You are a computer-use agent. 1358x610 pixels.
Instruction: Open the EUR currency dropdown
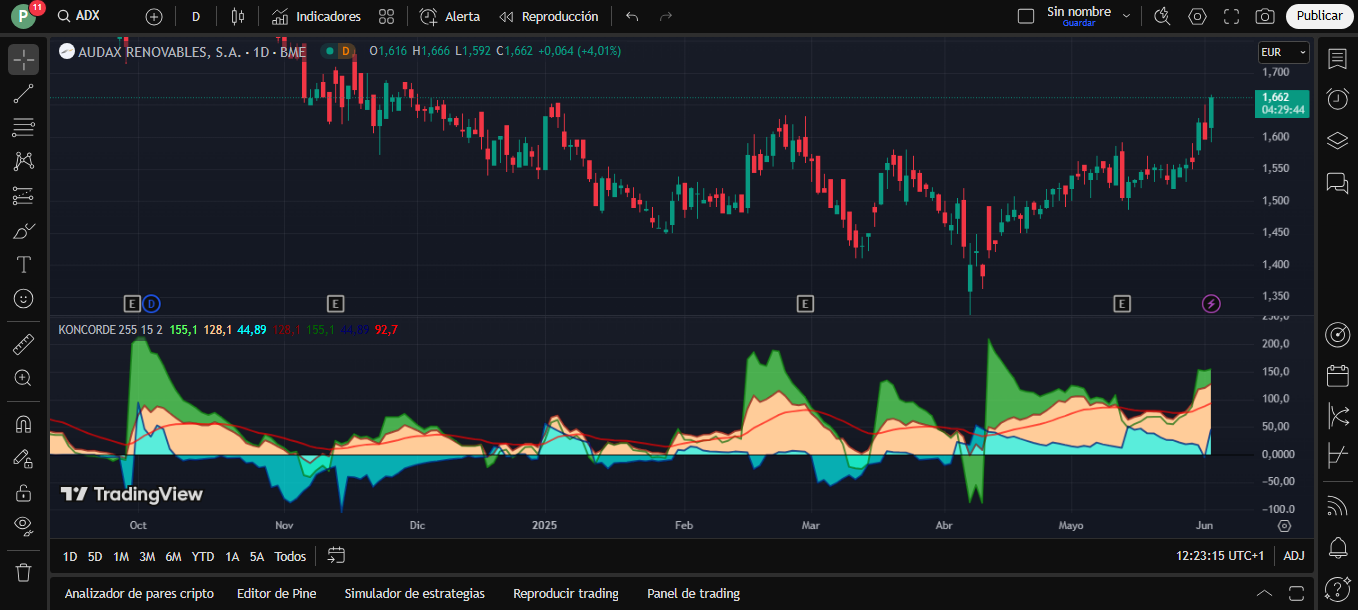[x=1283, y=52]
